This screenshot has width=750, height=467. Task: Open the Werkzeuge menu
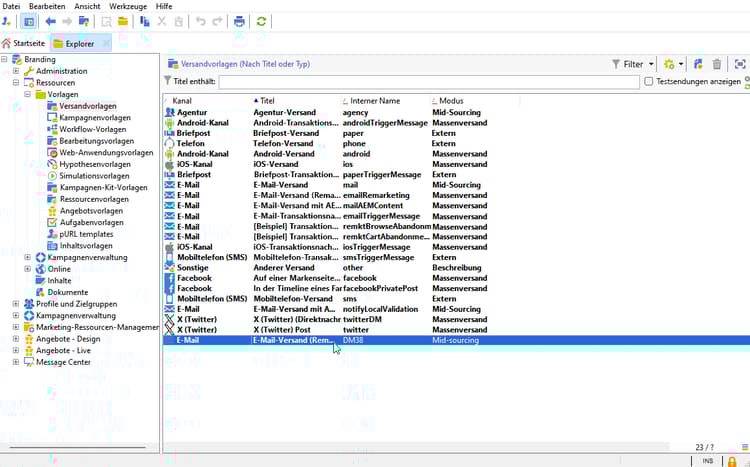coord(128,6)
